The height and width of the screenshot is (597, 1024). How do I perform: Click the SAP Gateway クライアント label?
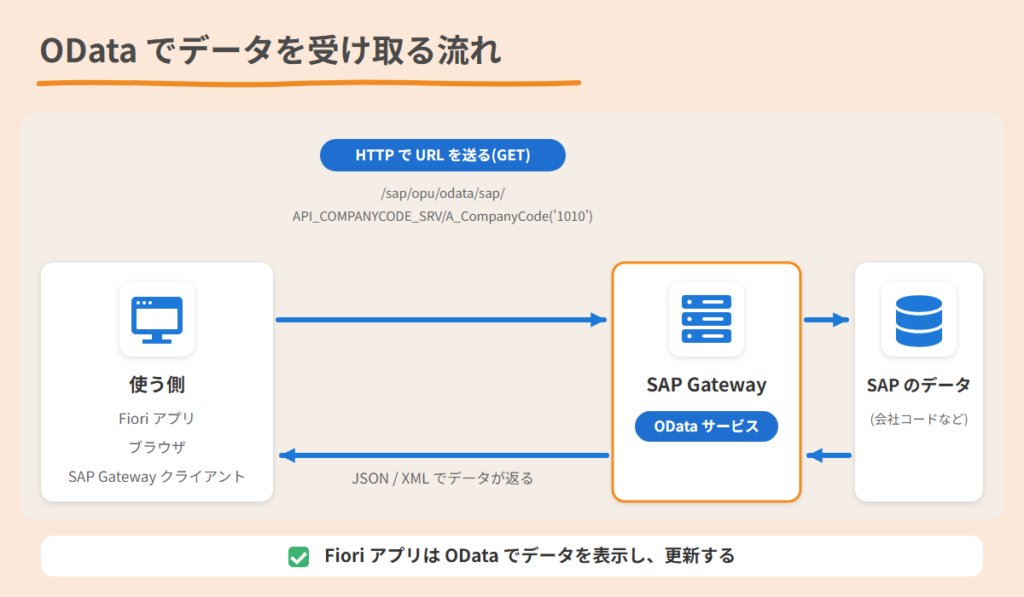tap(157, 477)
